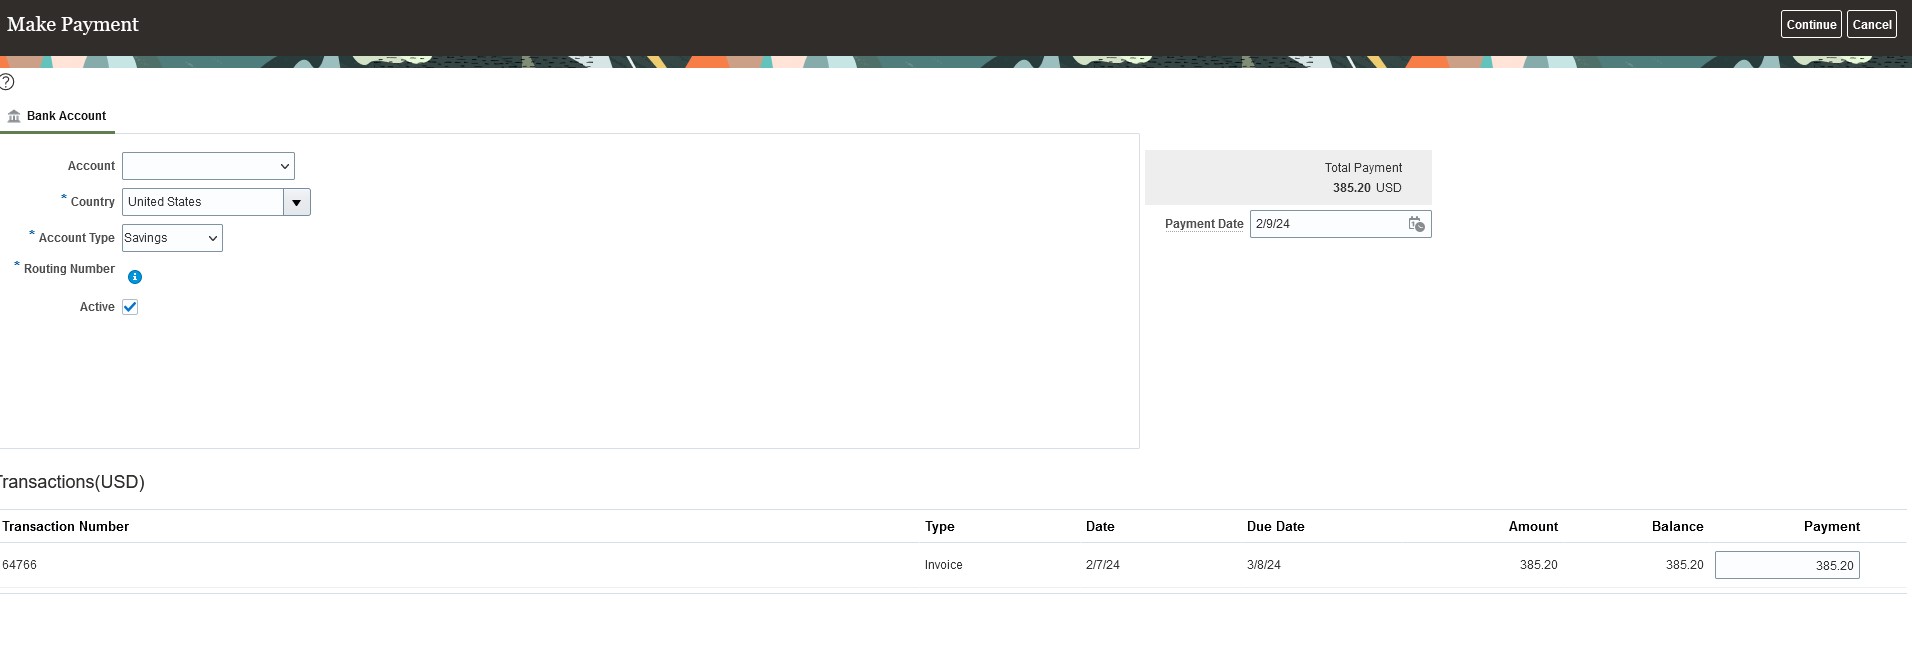Click the Payment amount field 385.20
Viewport: 1912px width, 645px height.
[x=1787, y=565]
